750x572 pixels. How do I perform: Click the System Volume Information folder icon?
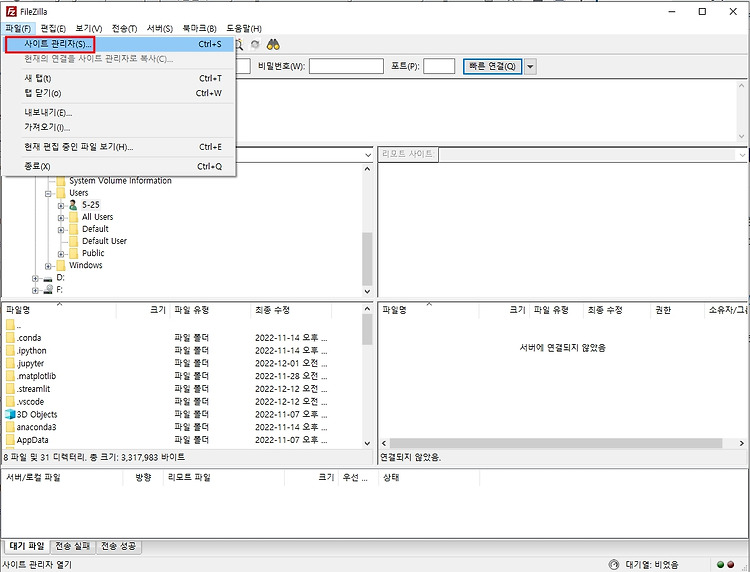(61, 181)
